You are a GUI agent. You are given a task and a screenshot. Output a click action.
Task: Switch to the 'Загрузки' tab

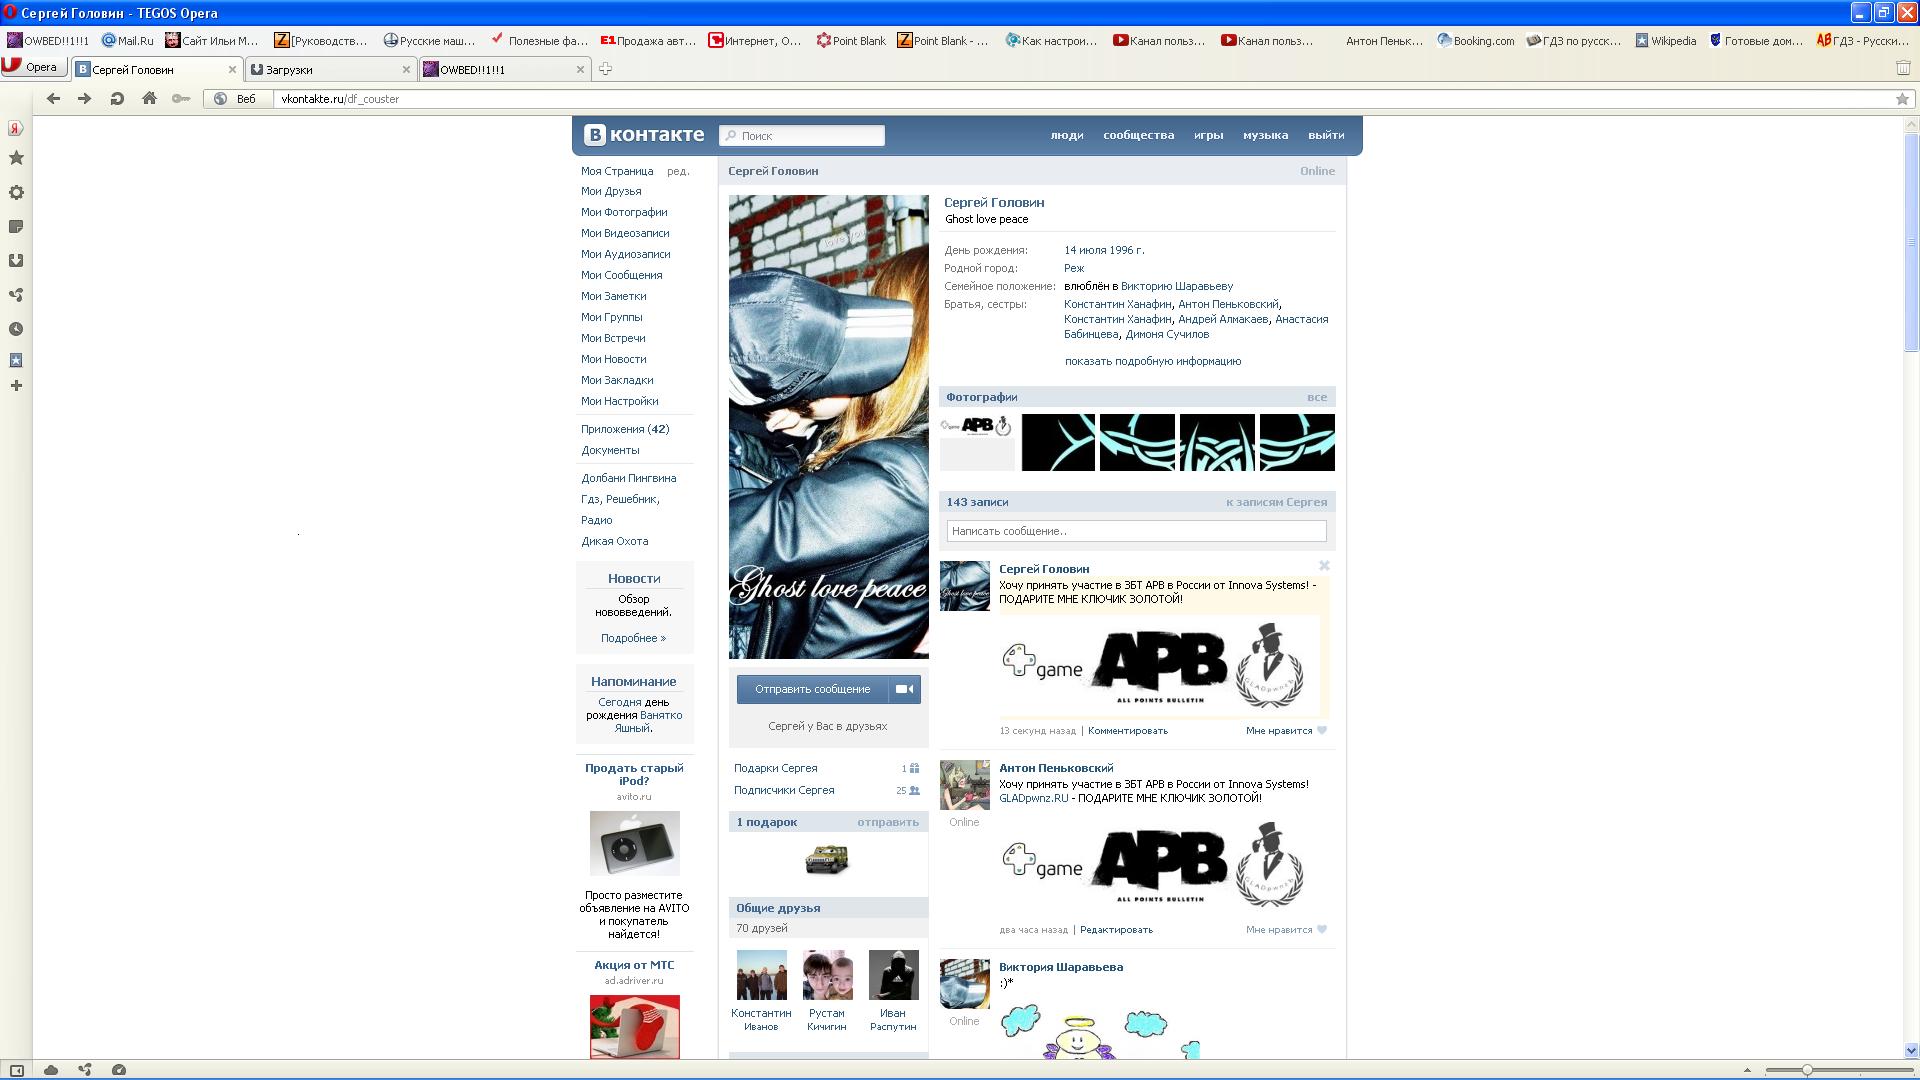click(328, 70)
